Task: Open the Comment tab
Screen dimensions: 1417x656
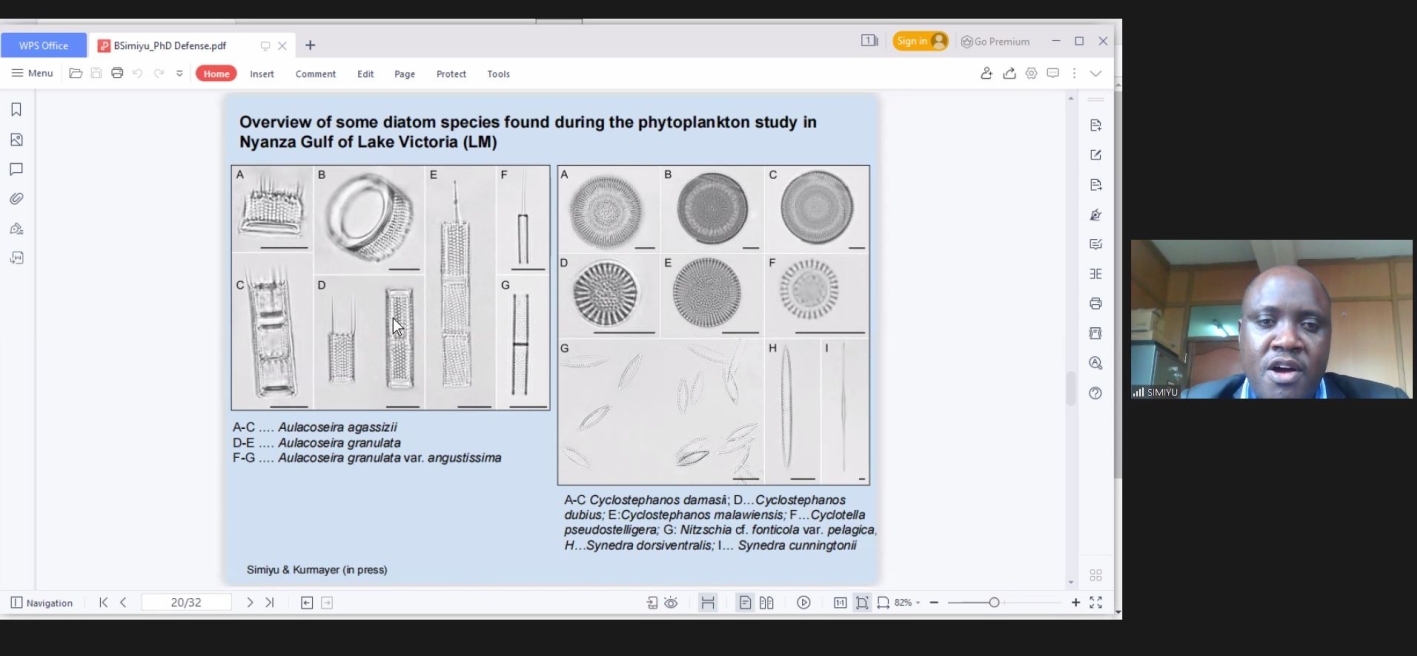Action: [315, 74]
